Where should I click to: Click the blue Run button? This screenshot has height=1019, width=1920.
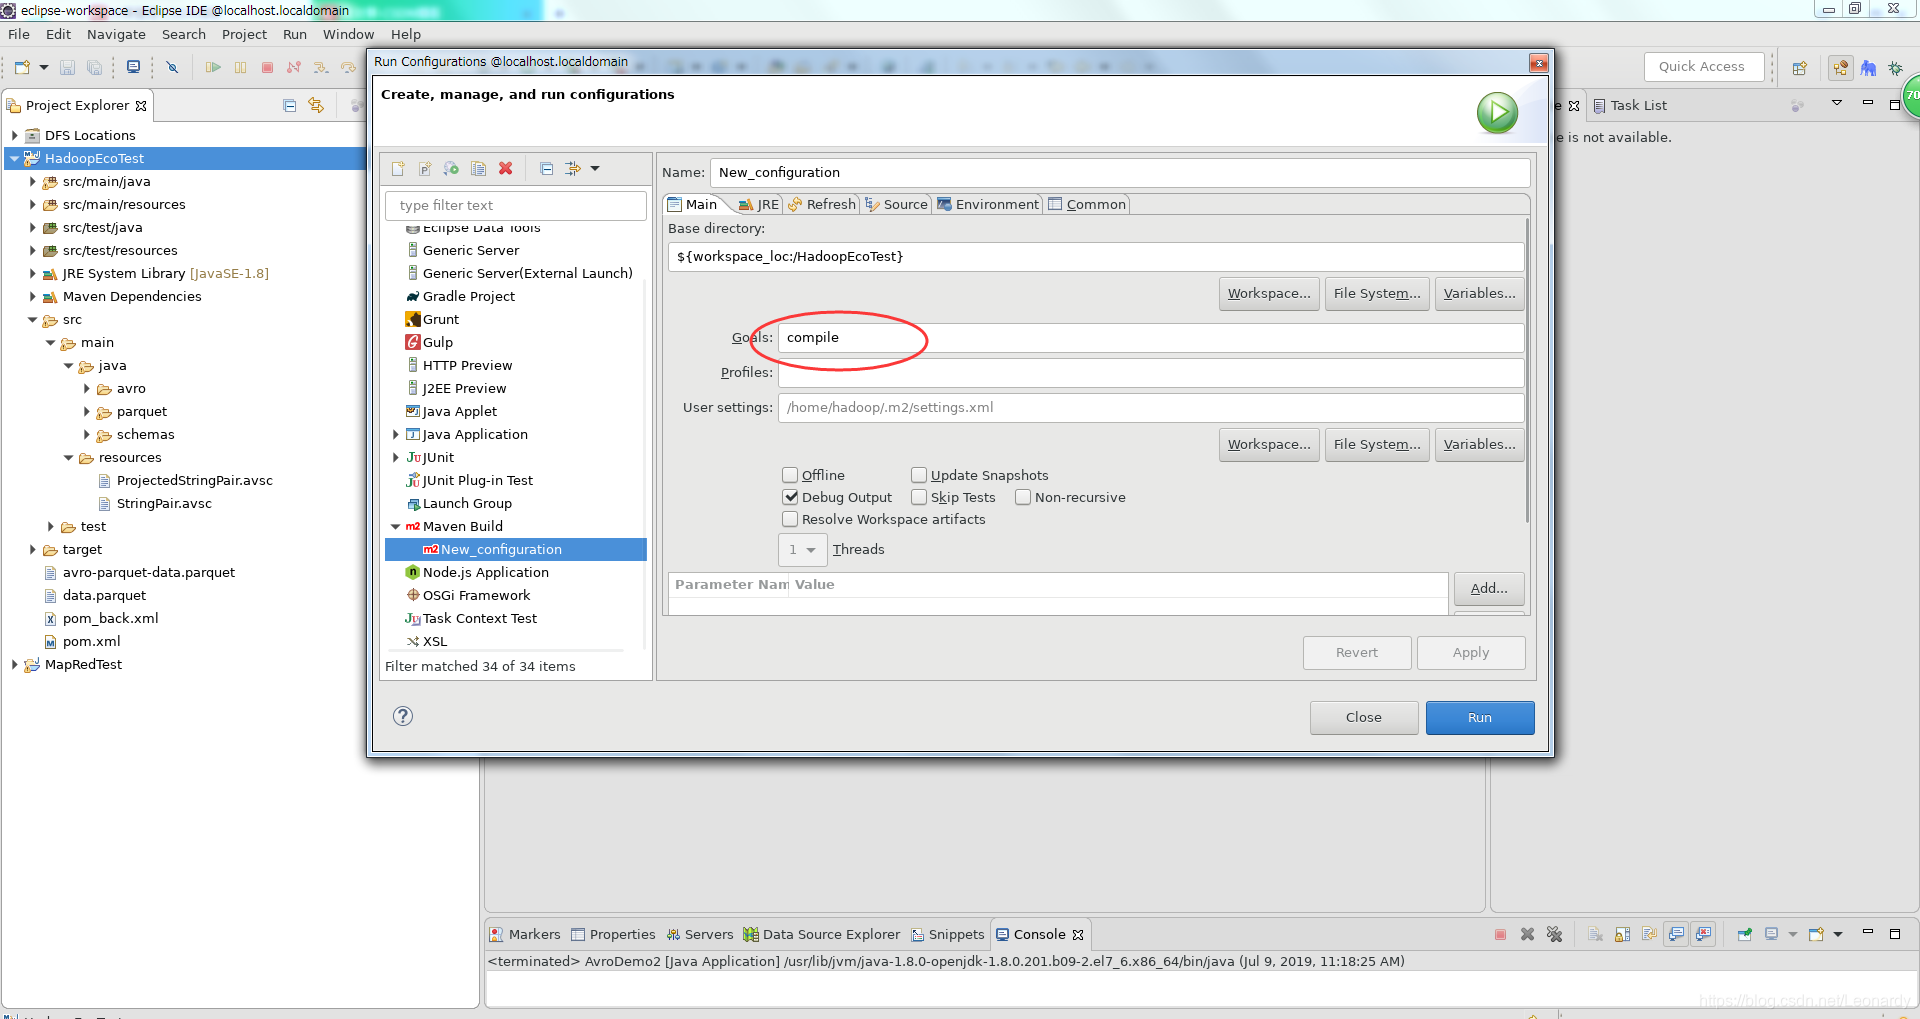1479,718
